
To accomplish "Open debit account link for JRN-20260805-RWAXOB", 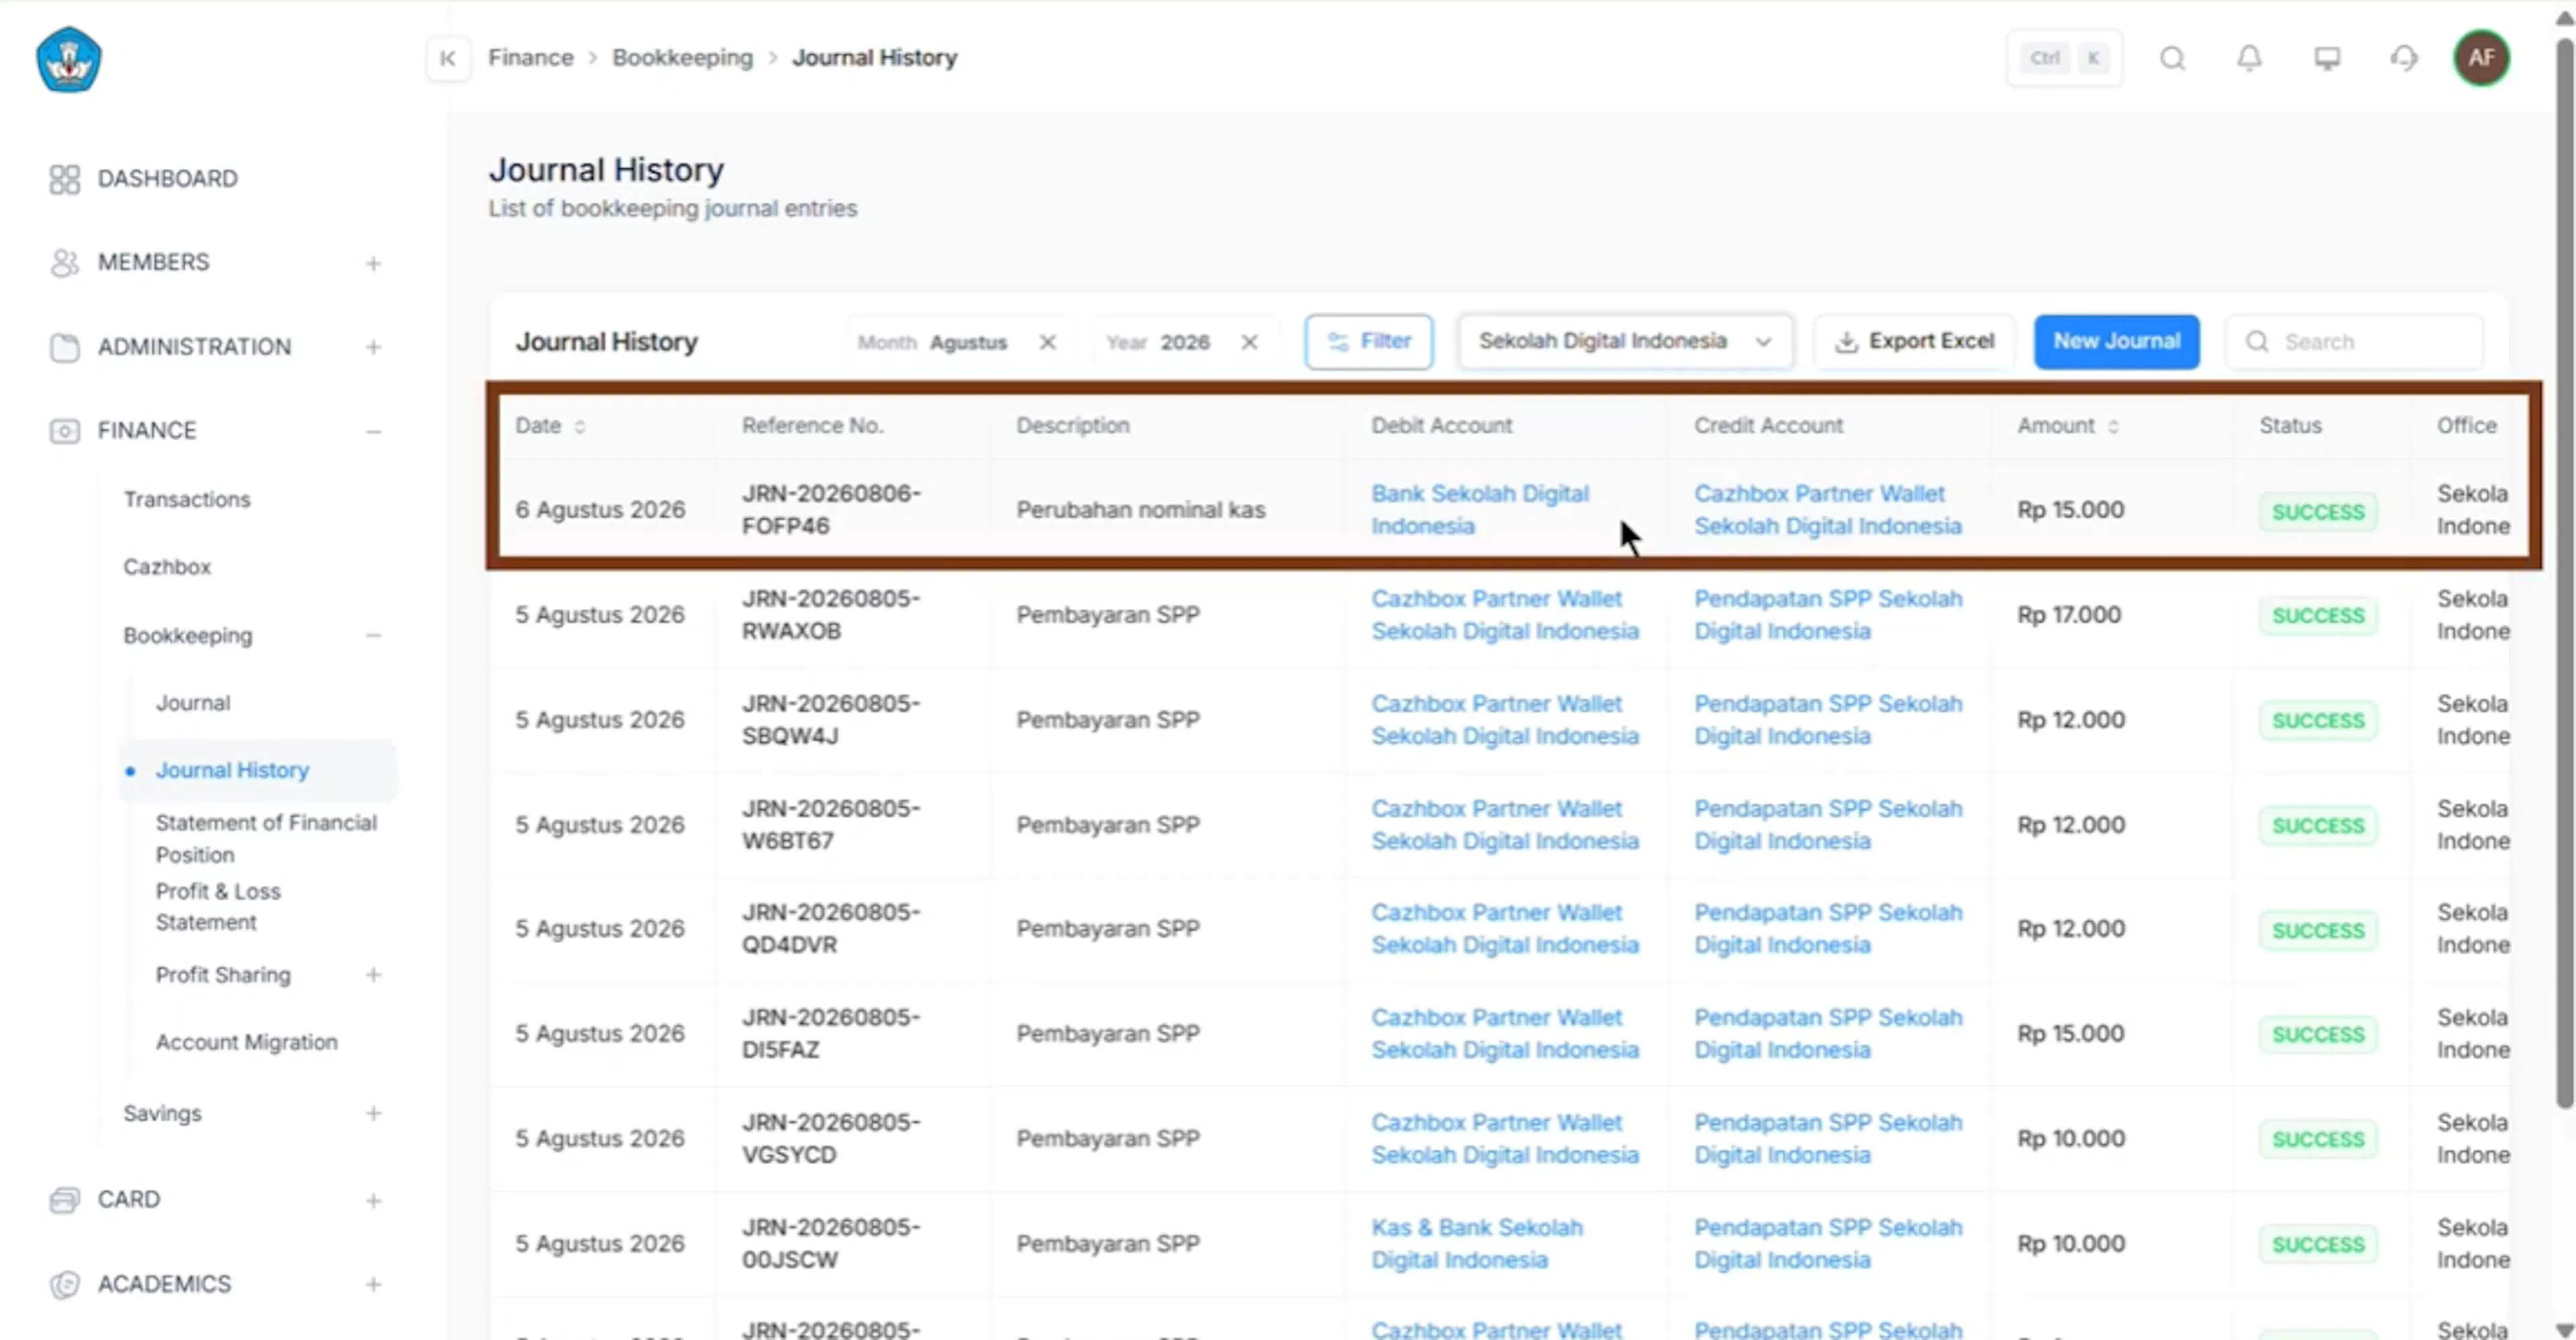I will (1504, 615).
